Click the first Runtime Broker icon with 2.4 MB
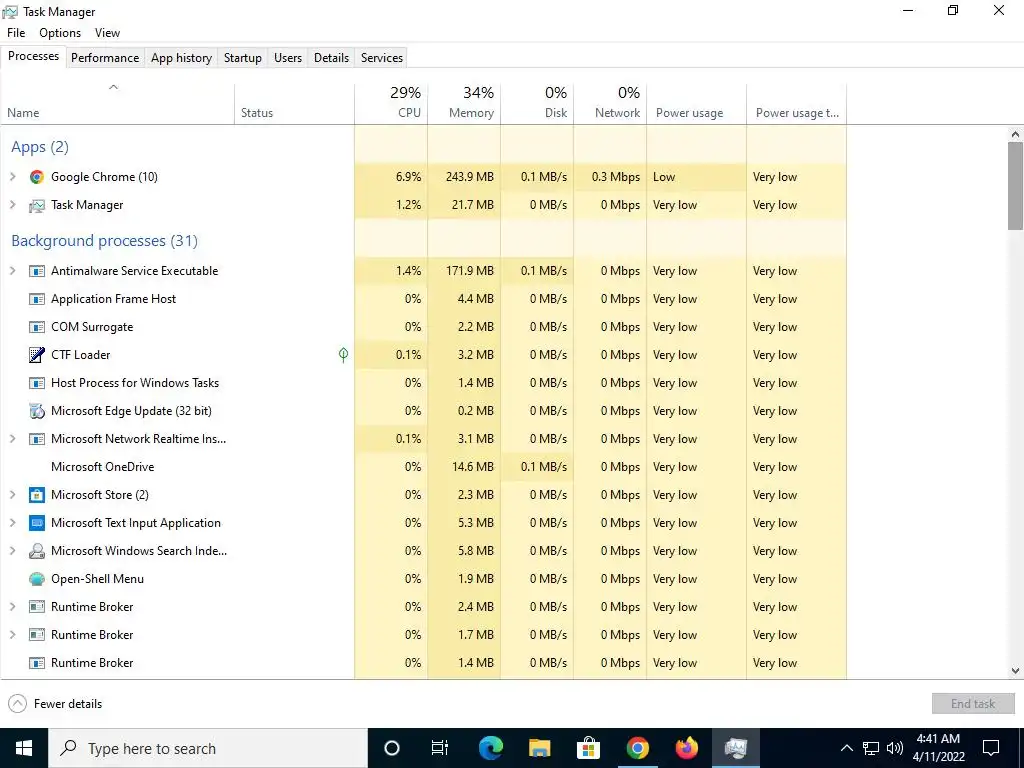 [x=37, y=607]
